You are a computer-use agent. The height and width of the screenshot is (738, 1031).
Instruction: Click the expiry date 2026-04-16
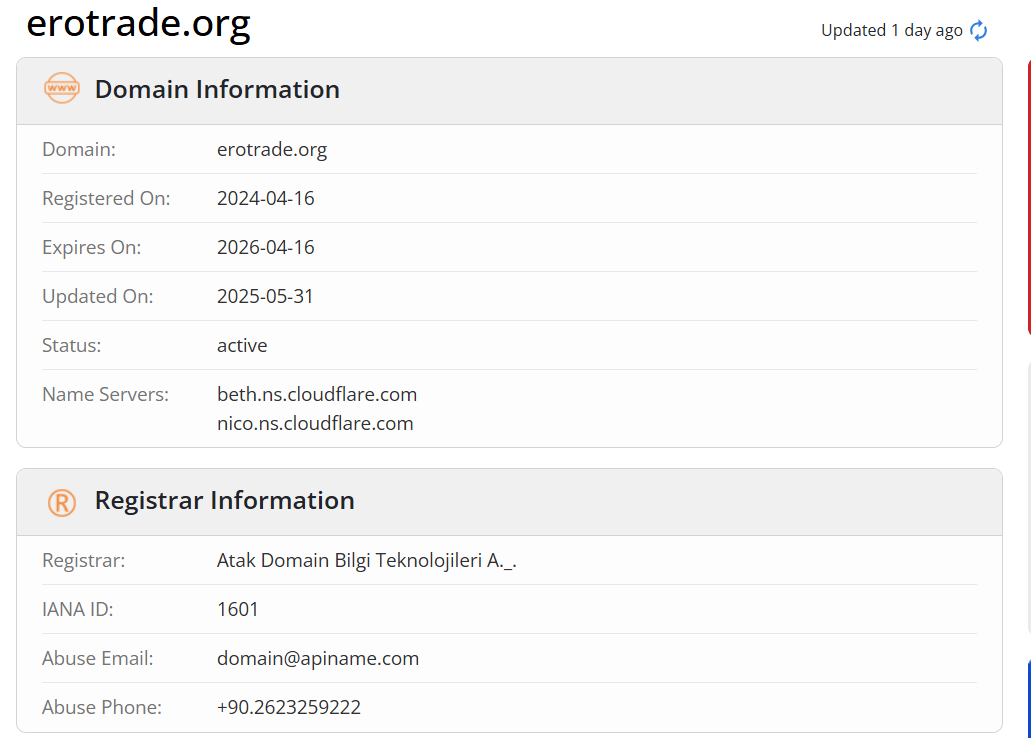point(266,247)
